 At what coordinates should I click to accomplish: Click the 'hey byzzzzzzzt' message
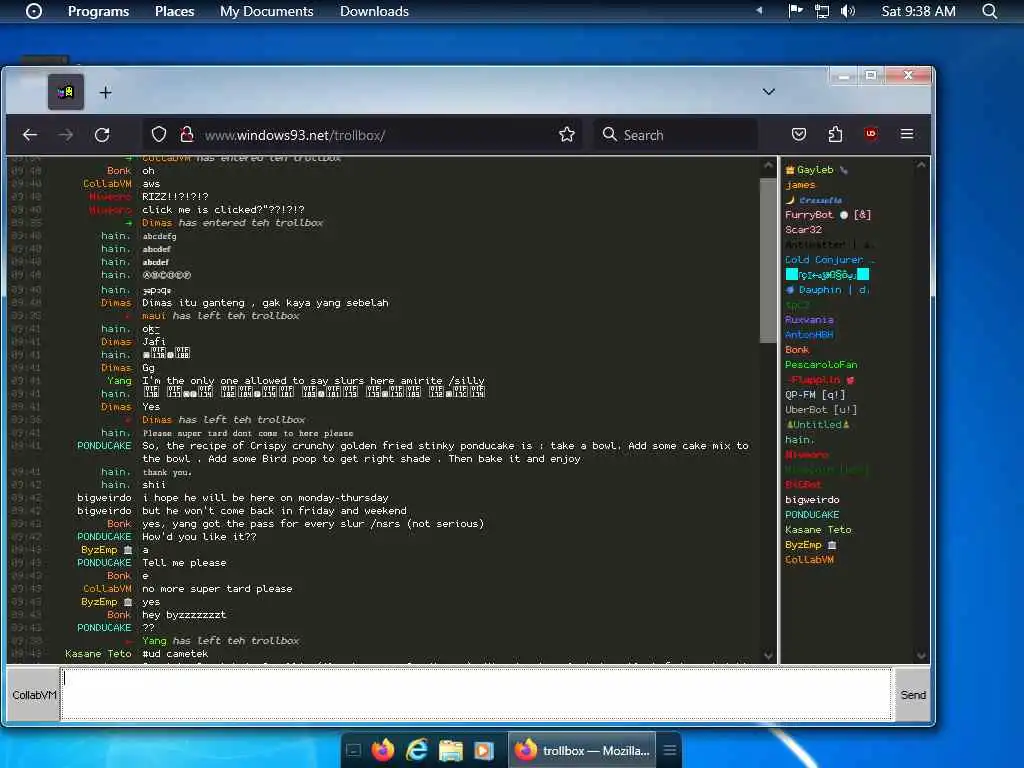184,615
